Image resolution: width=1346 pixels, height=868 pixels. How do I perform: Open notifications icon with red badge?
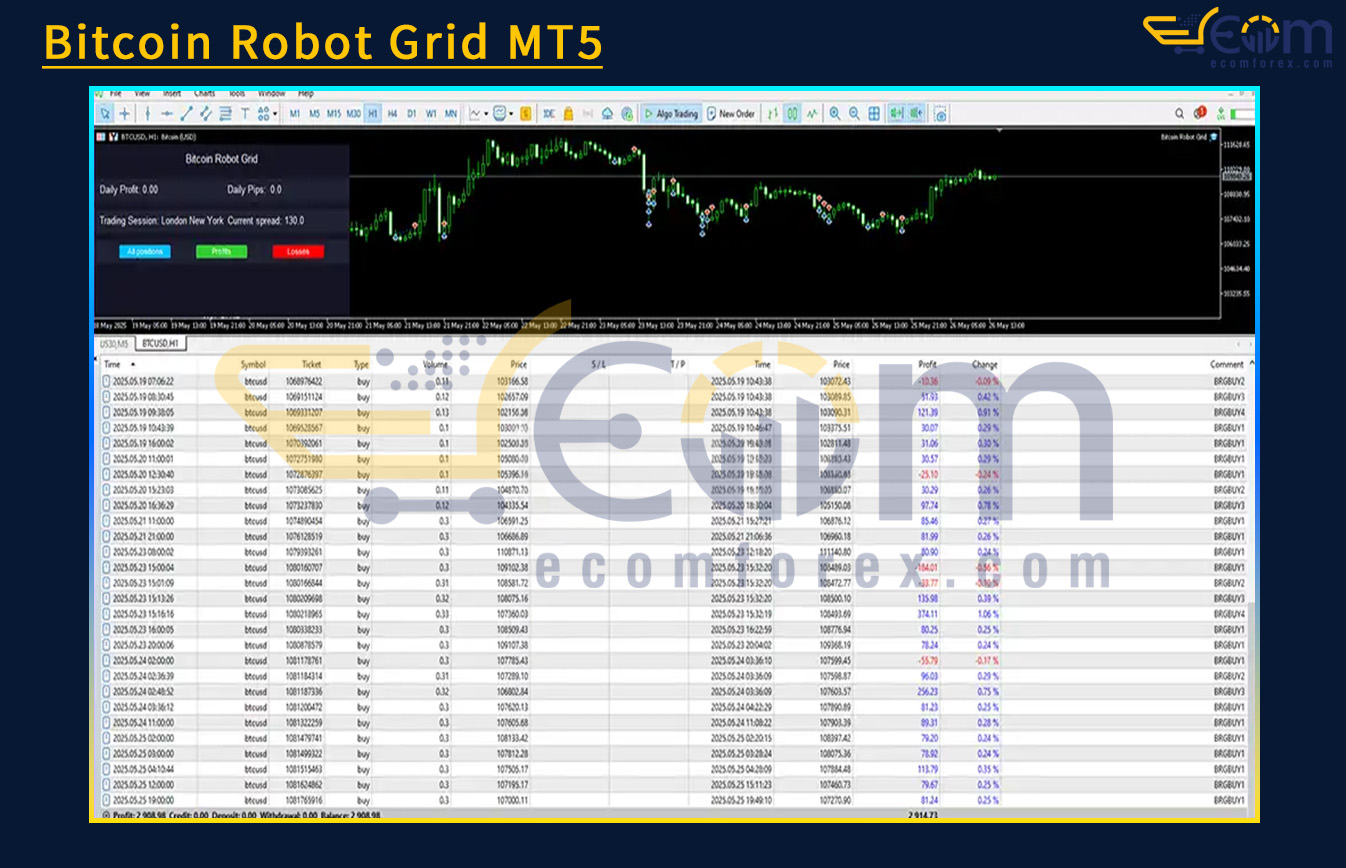coord(1200,113)
